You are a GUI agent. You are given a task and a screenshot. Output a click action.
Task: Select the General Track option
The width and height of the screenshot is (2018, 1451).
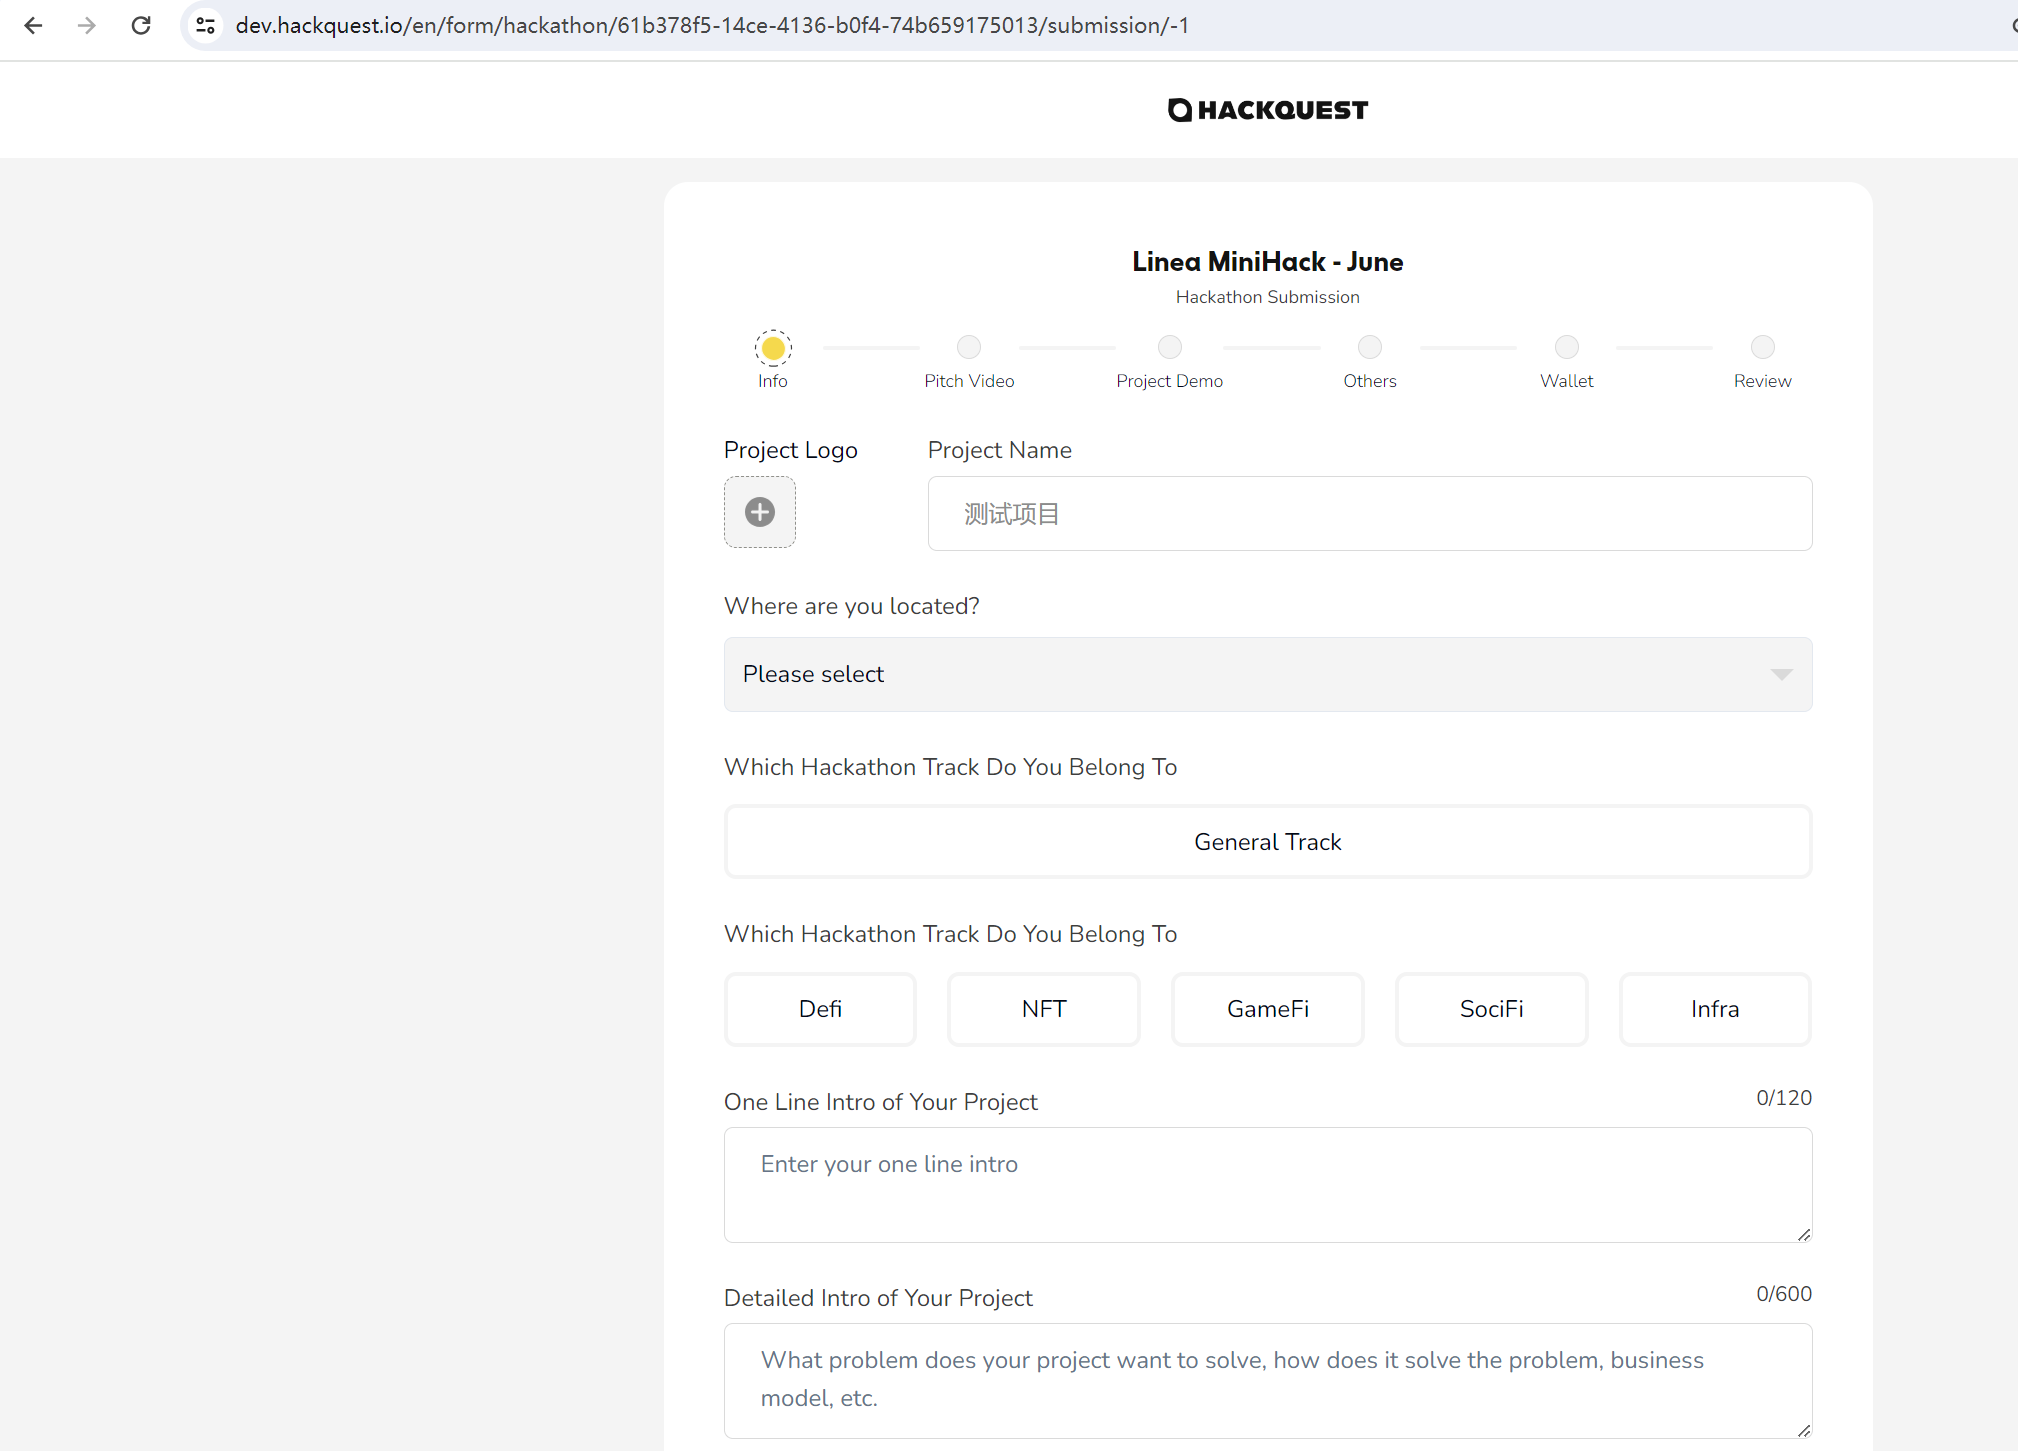(1268, 842)
